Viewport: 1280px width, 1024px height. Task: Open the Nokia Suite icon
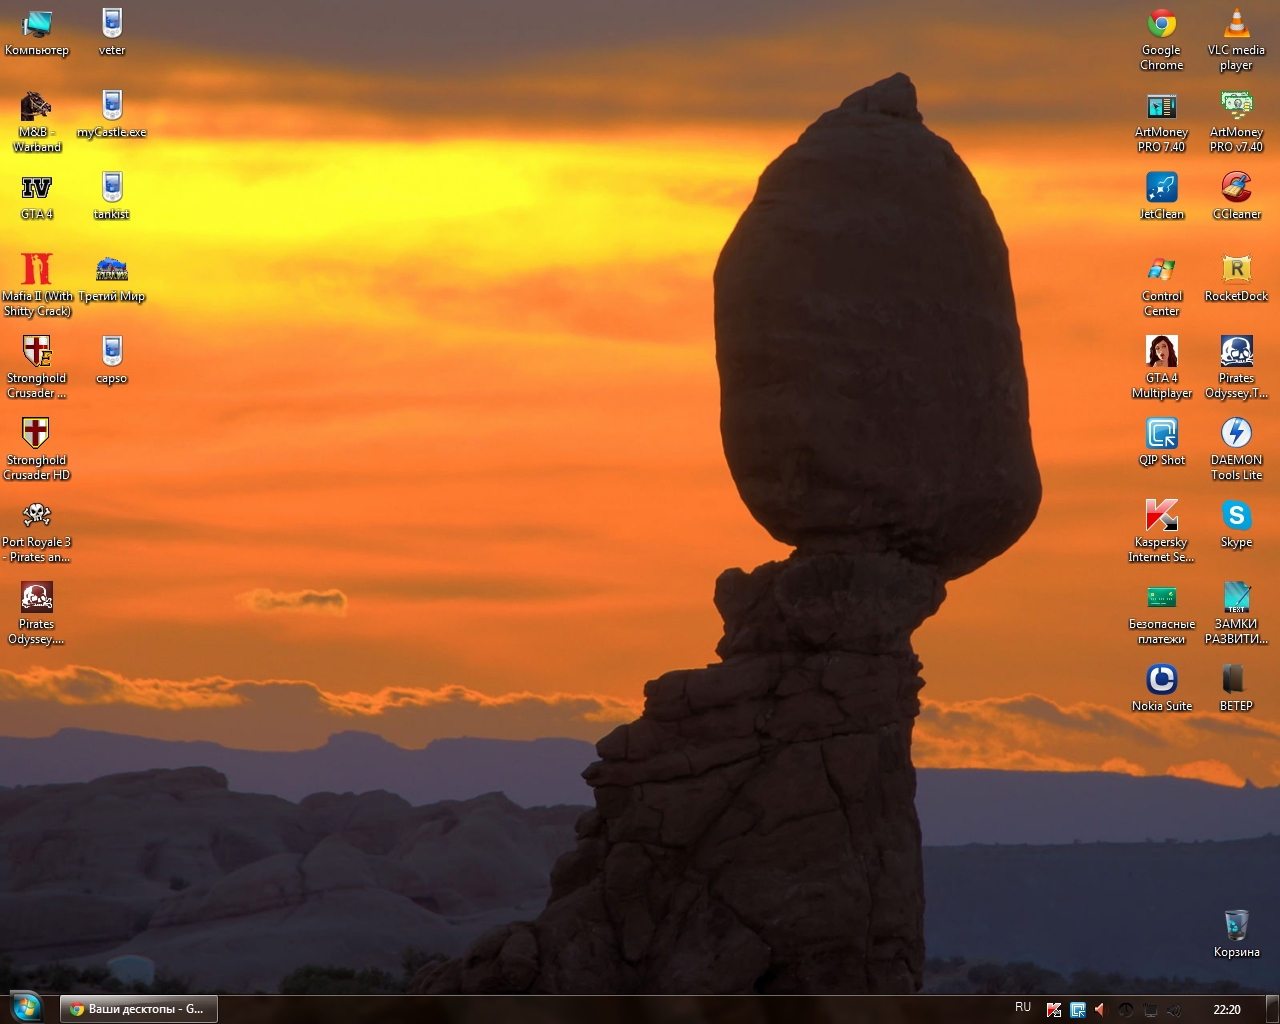click(1161, 680)
